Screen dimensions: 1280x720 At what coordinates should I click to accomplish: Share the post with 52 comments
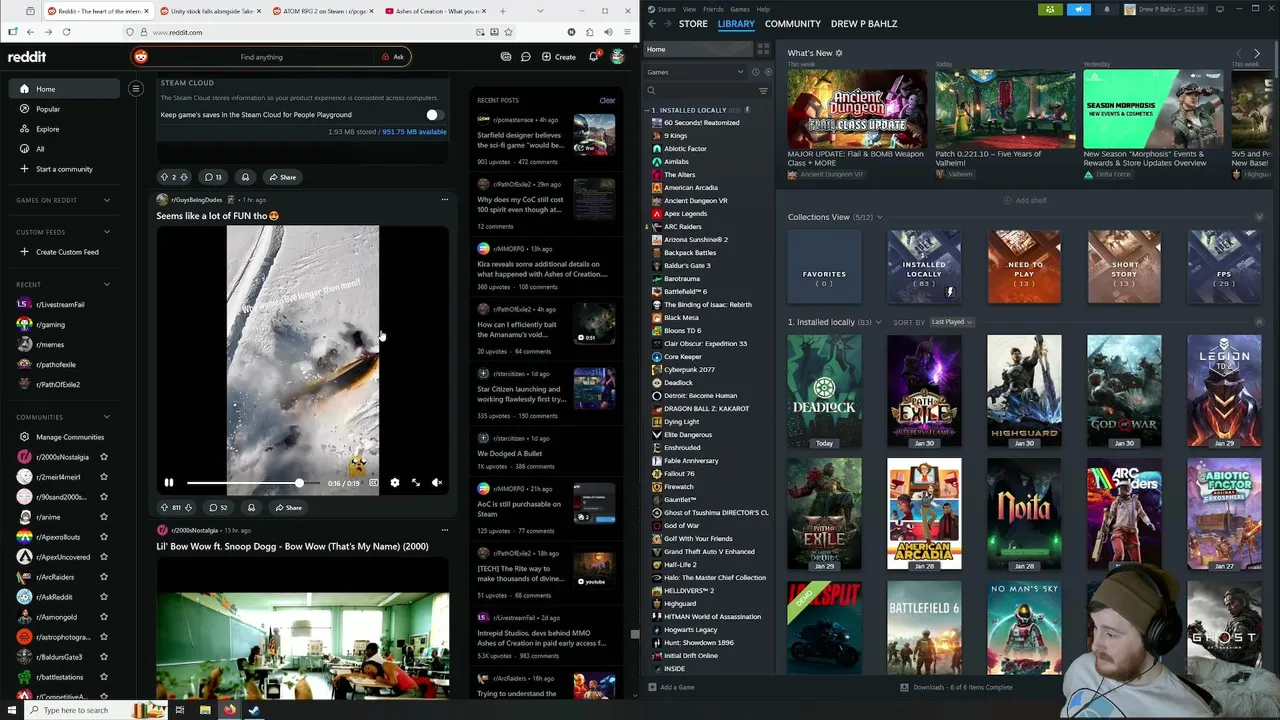[x=287, y=507]
